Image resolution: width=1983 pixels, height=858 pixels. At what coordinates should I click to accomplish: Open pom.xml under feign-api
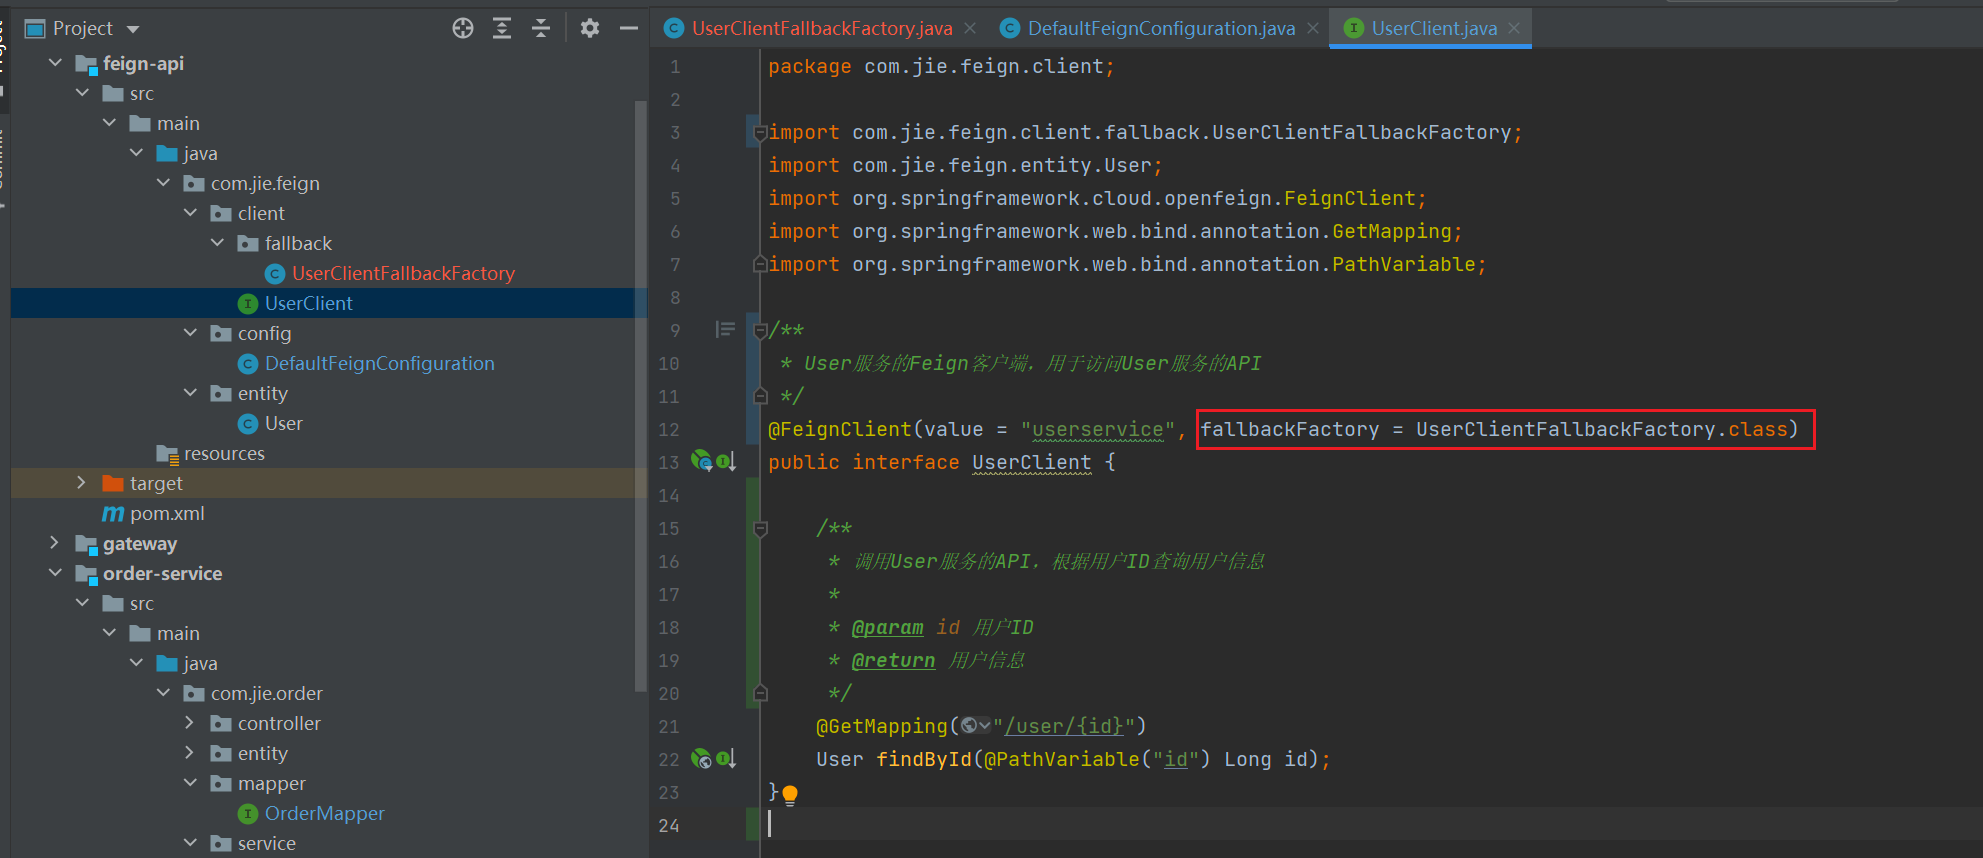167,513
